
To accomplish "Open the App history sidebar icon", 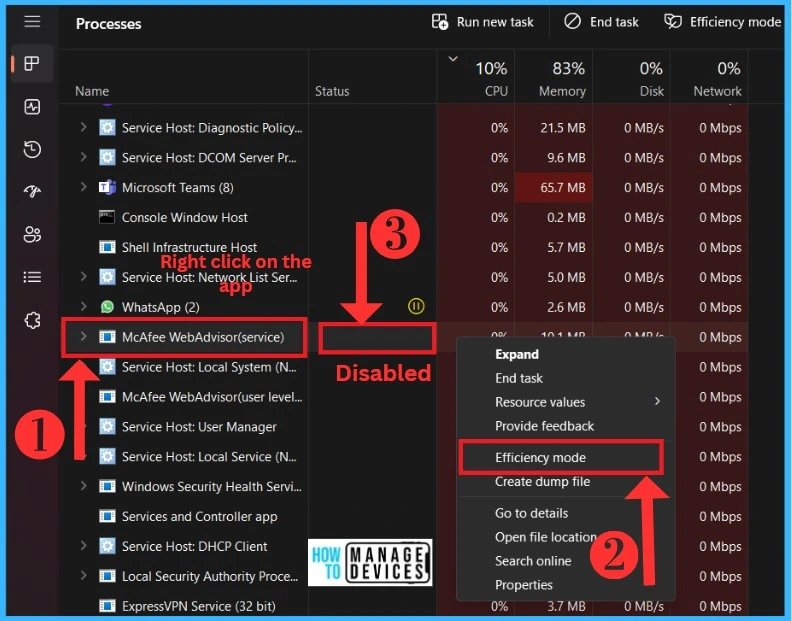I will point(32,150).
